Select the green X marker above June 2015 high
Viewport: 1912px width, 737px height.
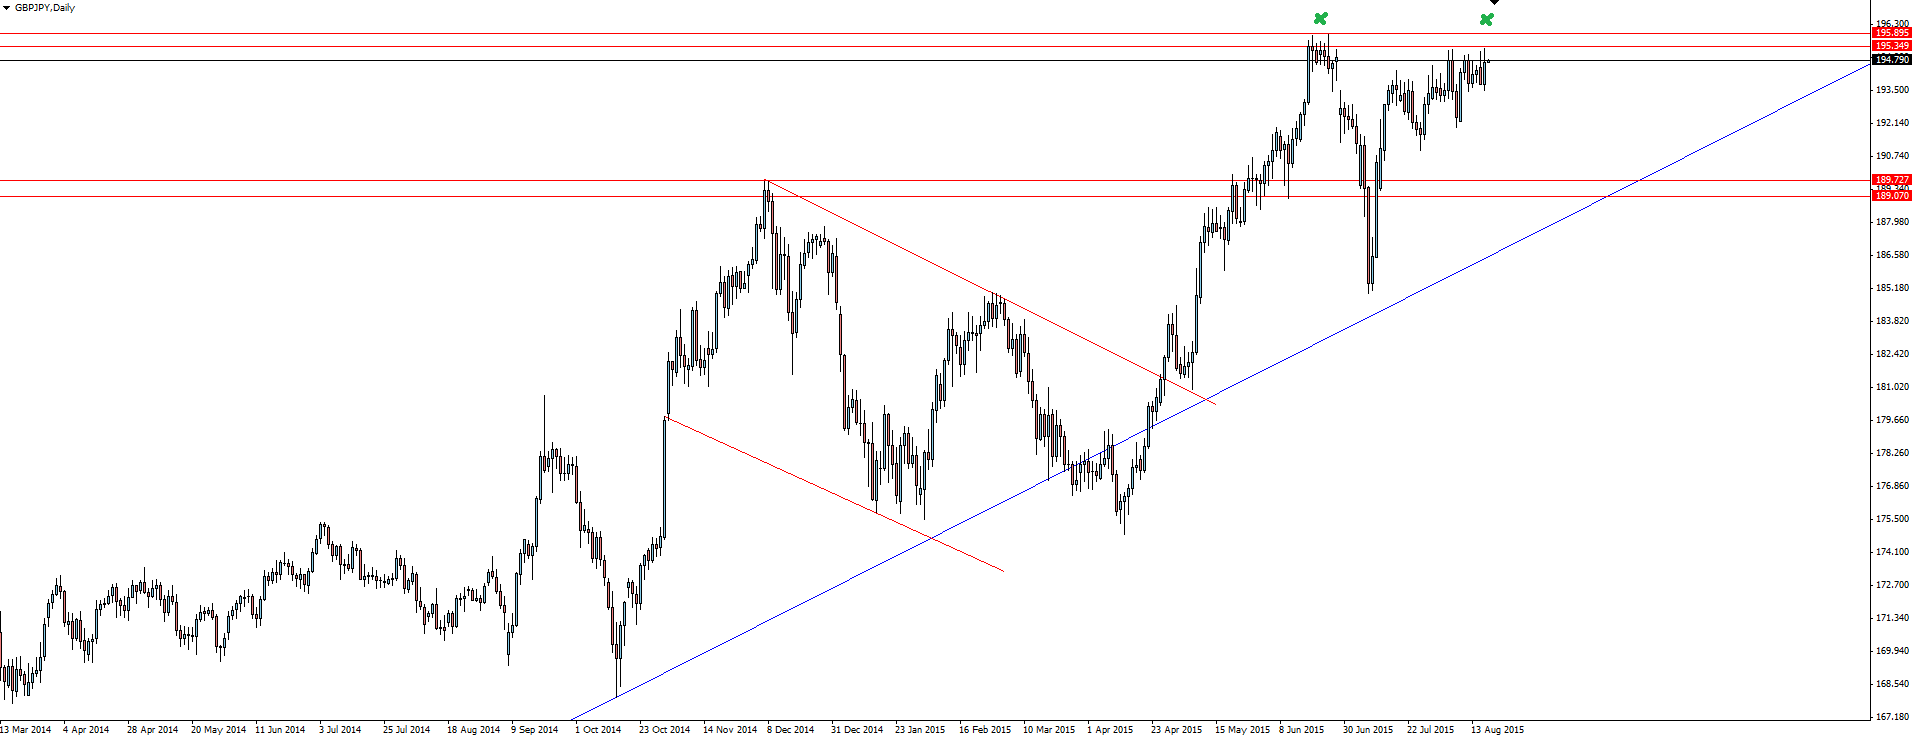[x=1321, y=18]
